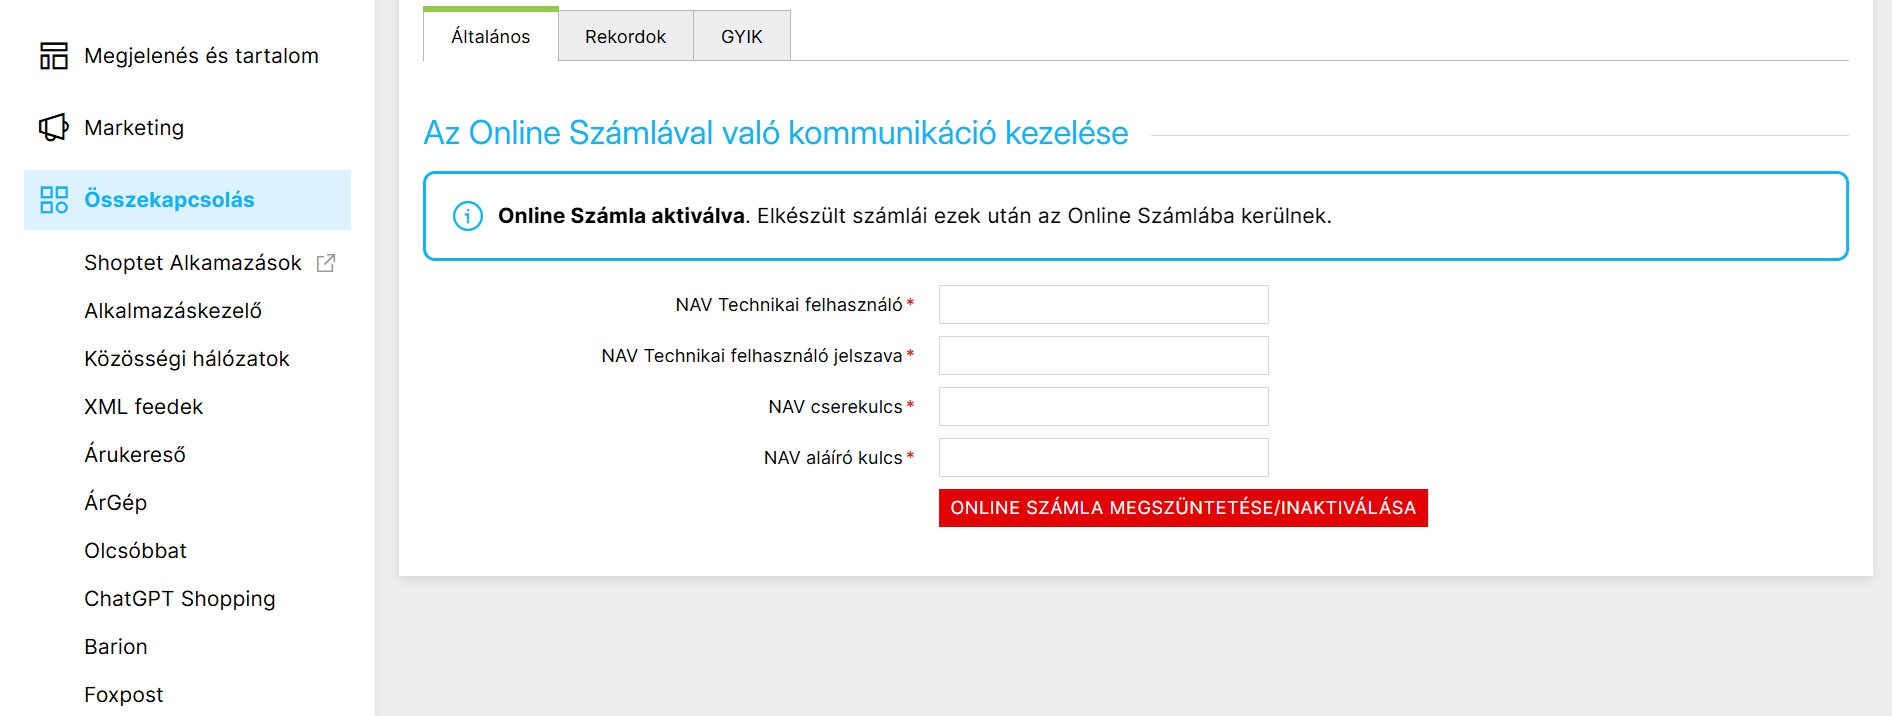Click the 'NAV cserekulcs' label
Viewport: 1892px width, 716px height.
coord(835,407)
